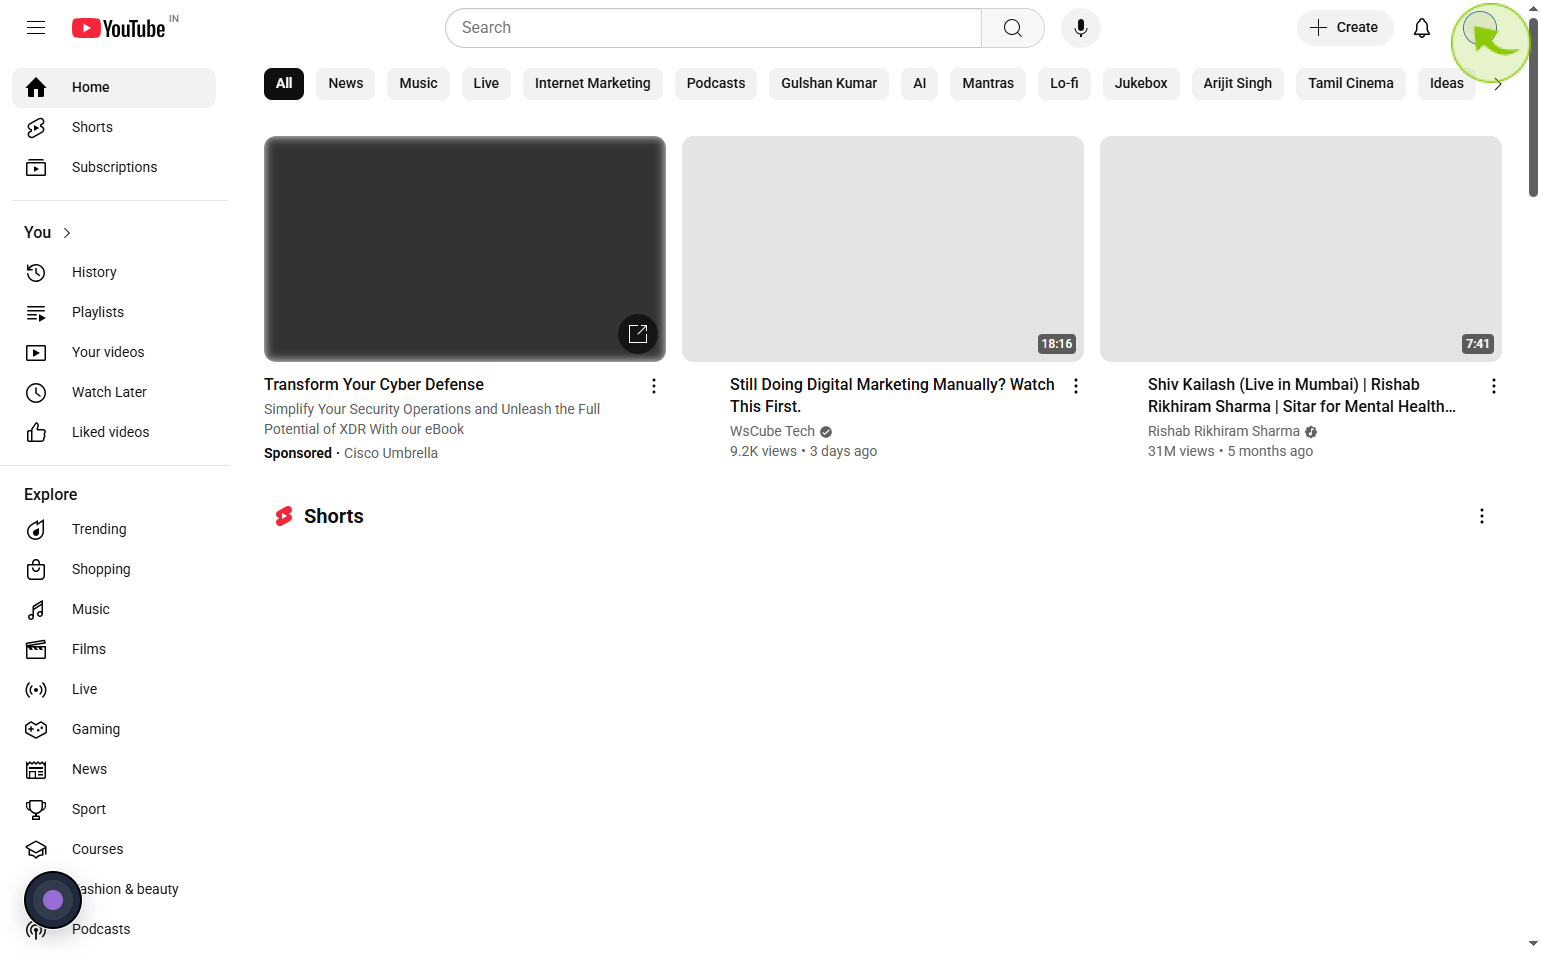Click the Watch Later clock icon
This screenshot has width=1541, height=953.
click(36, 393)
